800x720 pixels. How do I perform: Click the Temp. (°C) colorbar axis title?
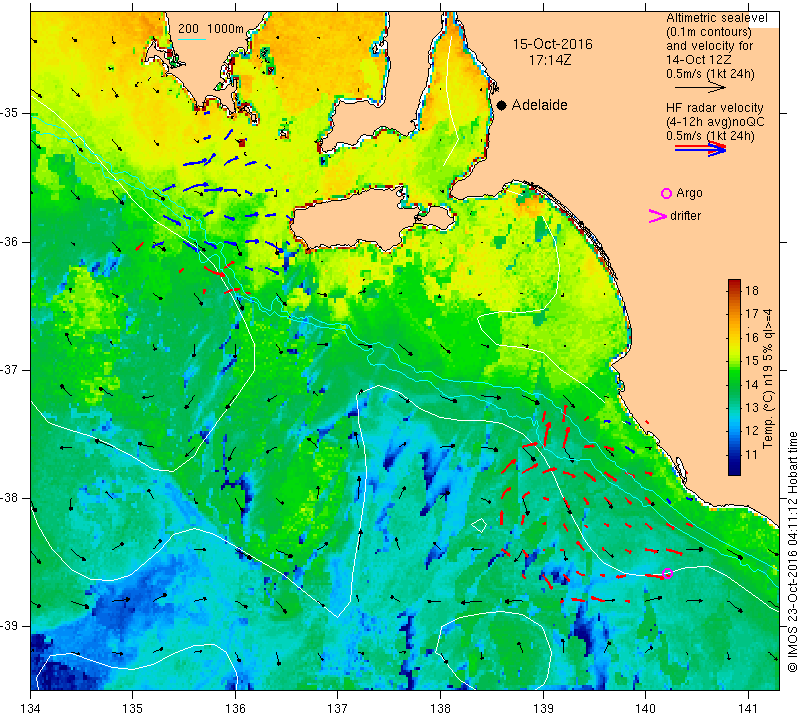pyautogui.click(x=768, y=379)
